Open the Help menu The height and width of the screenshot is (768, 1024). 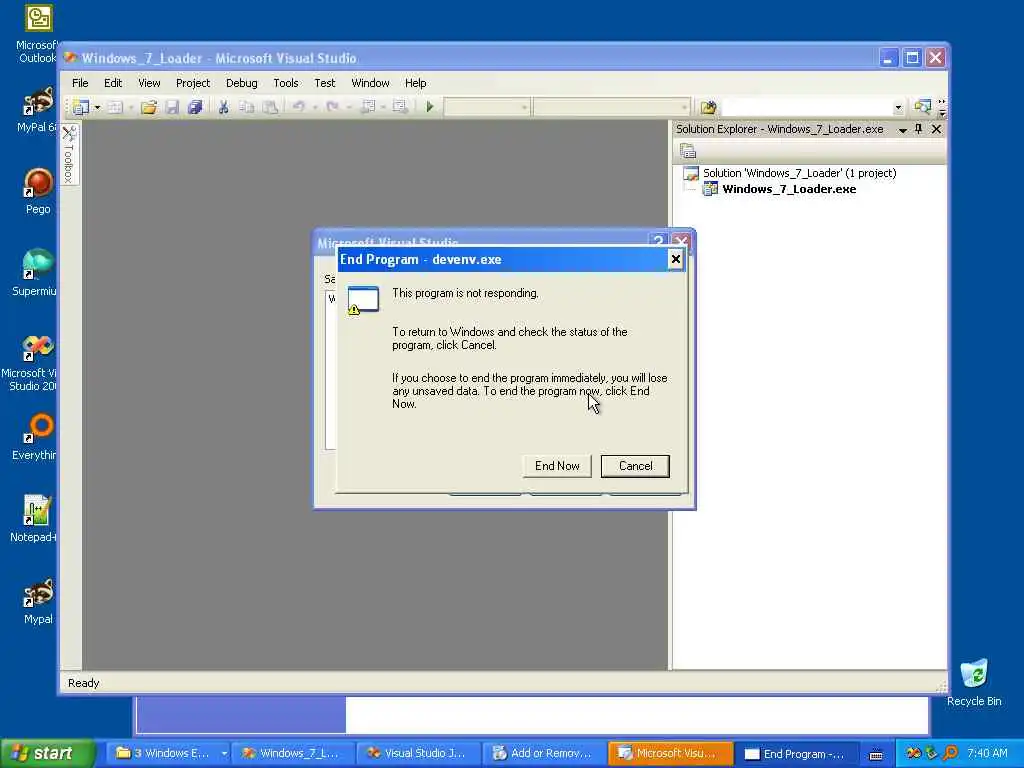415,83
